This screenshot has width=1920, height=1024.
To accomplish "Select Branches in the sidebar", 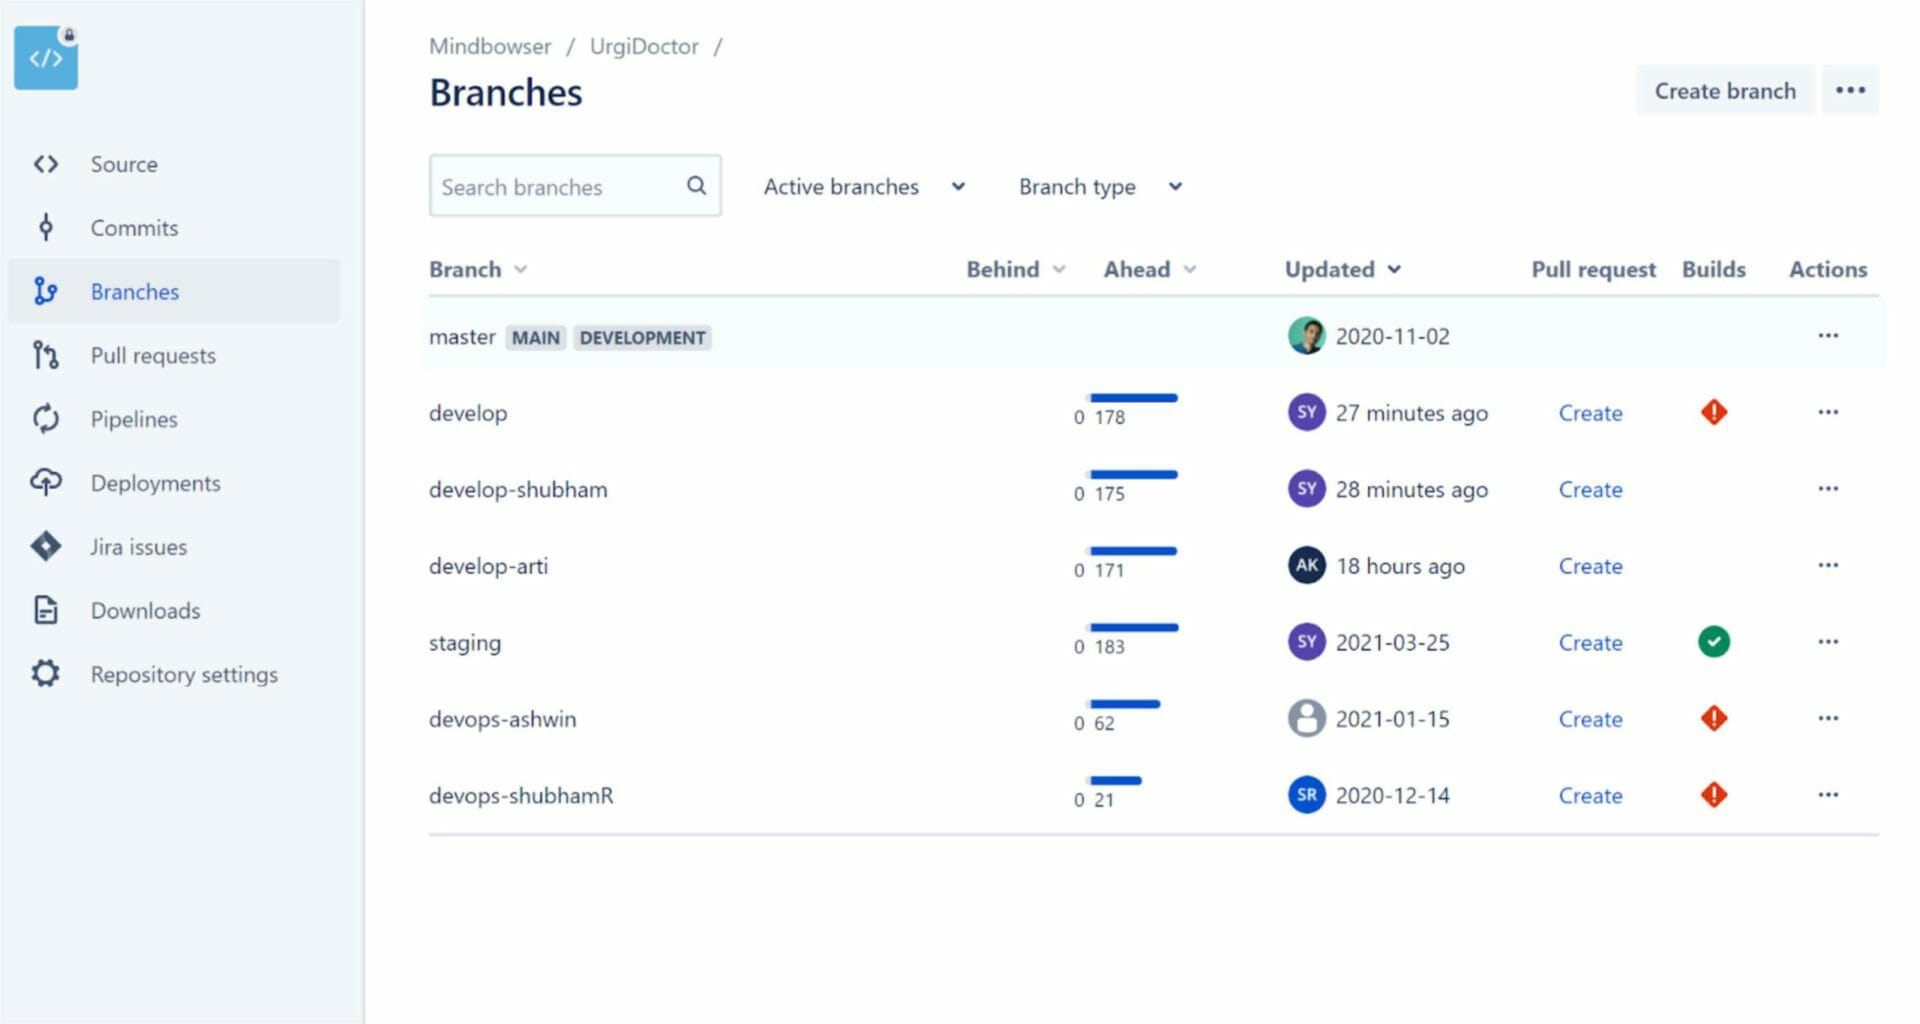I will click(174, 291).
